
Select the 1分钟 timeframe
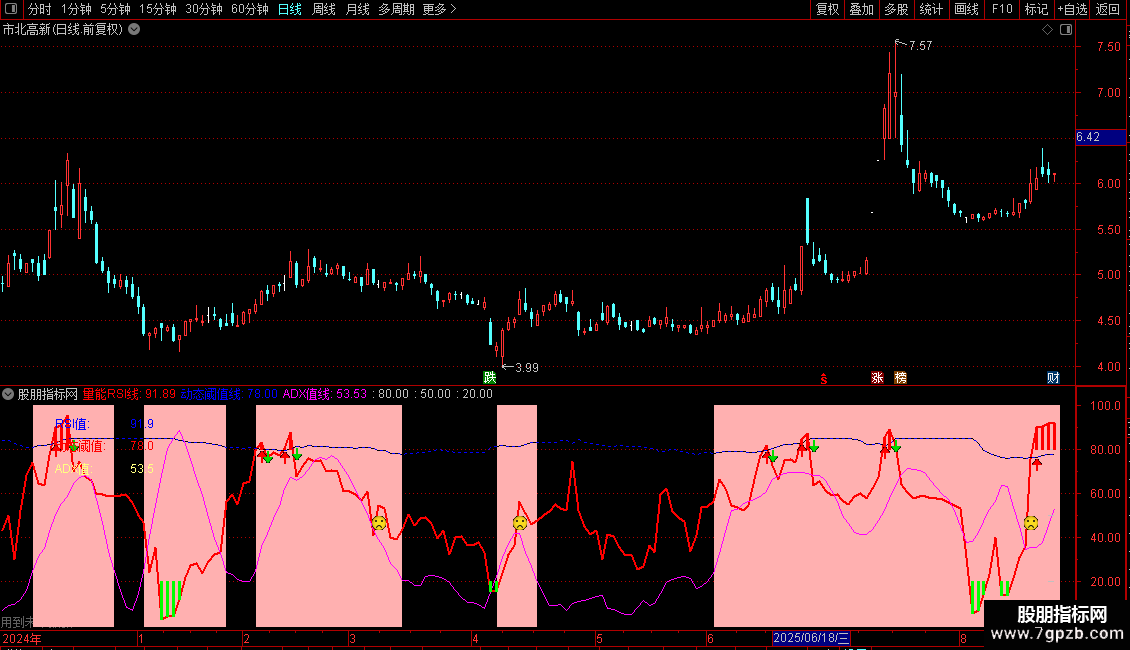[x=76, y=9]
